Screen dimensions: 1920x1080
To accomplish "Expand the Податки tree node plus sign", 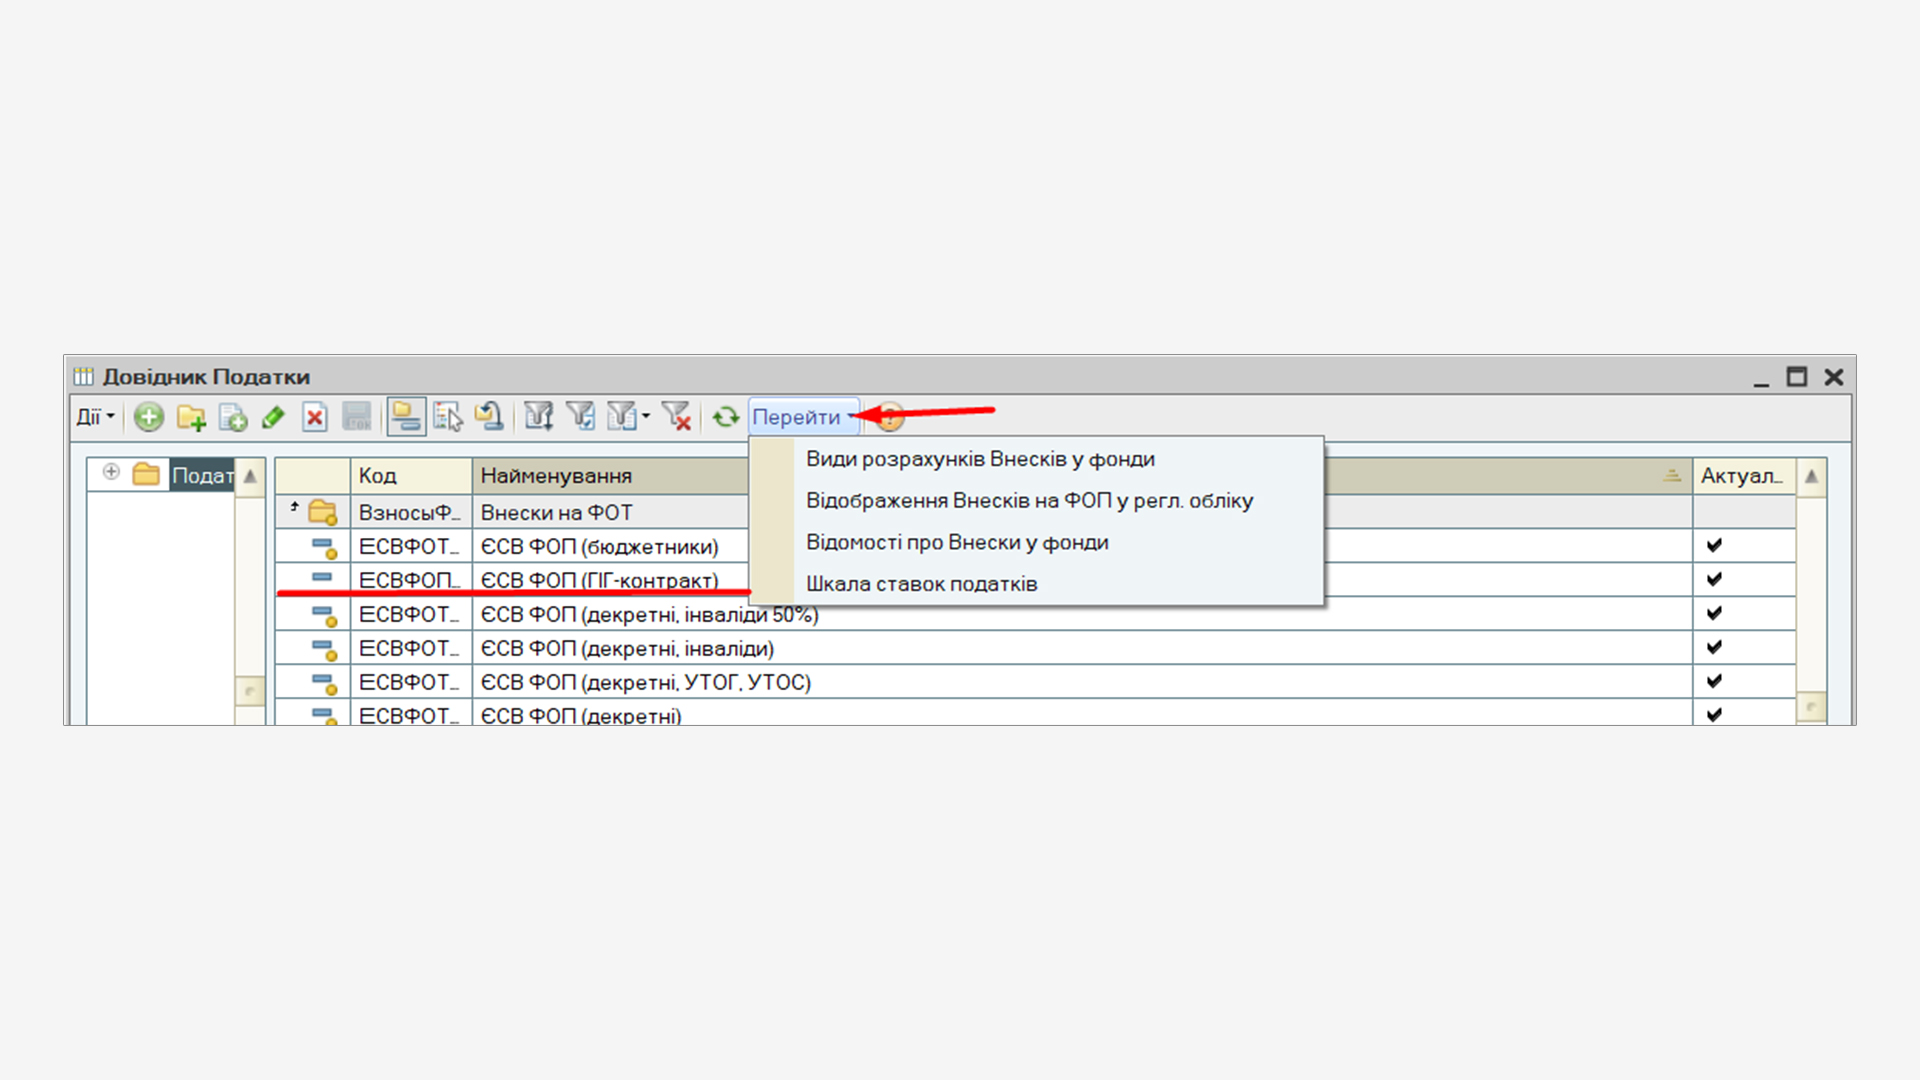I will (x=111, y=472).
